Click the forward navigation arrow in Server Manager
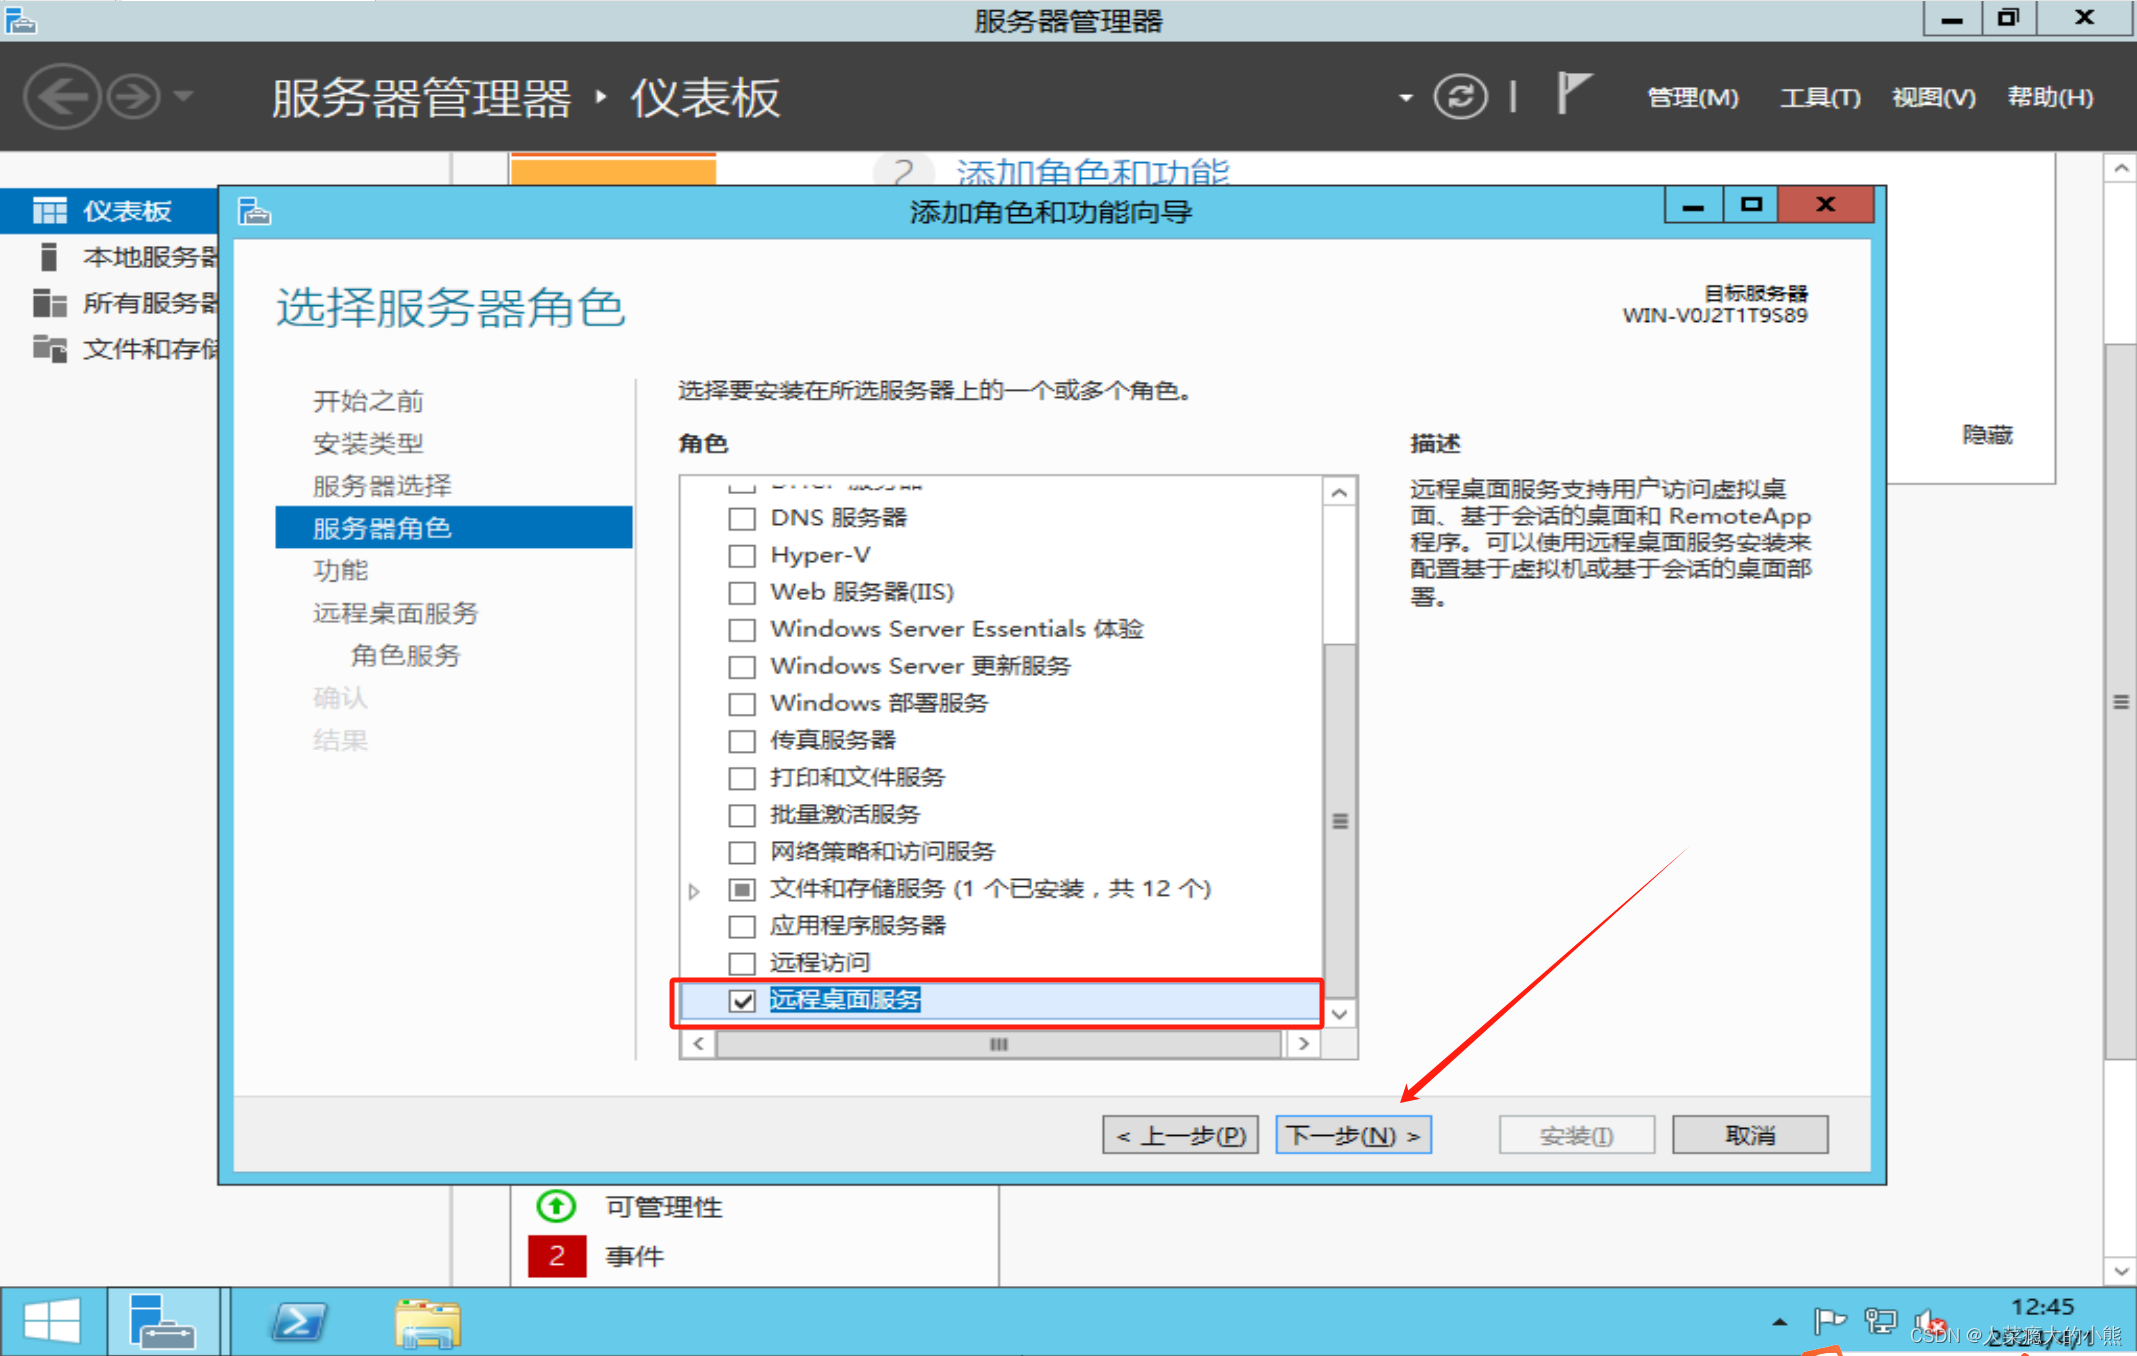 (x=133, y=97)
